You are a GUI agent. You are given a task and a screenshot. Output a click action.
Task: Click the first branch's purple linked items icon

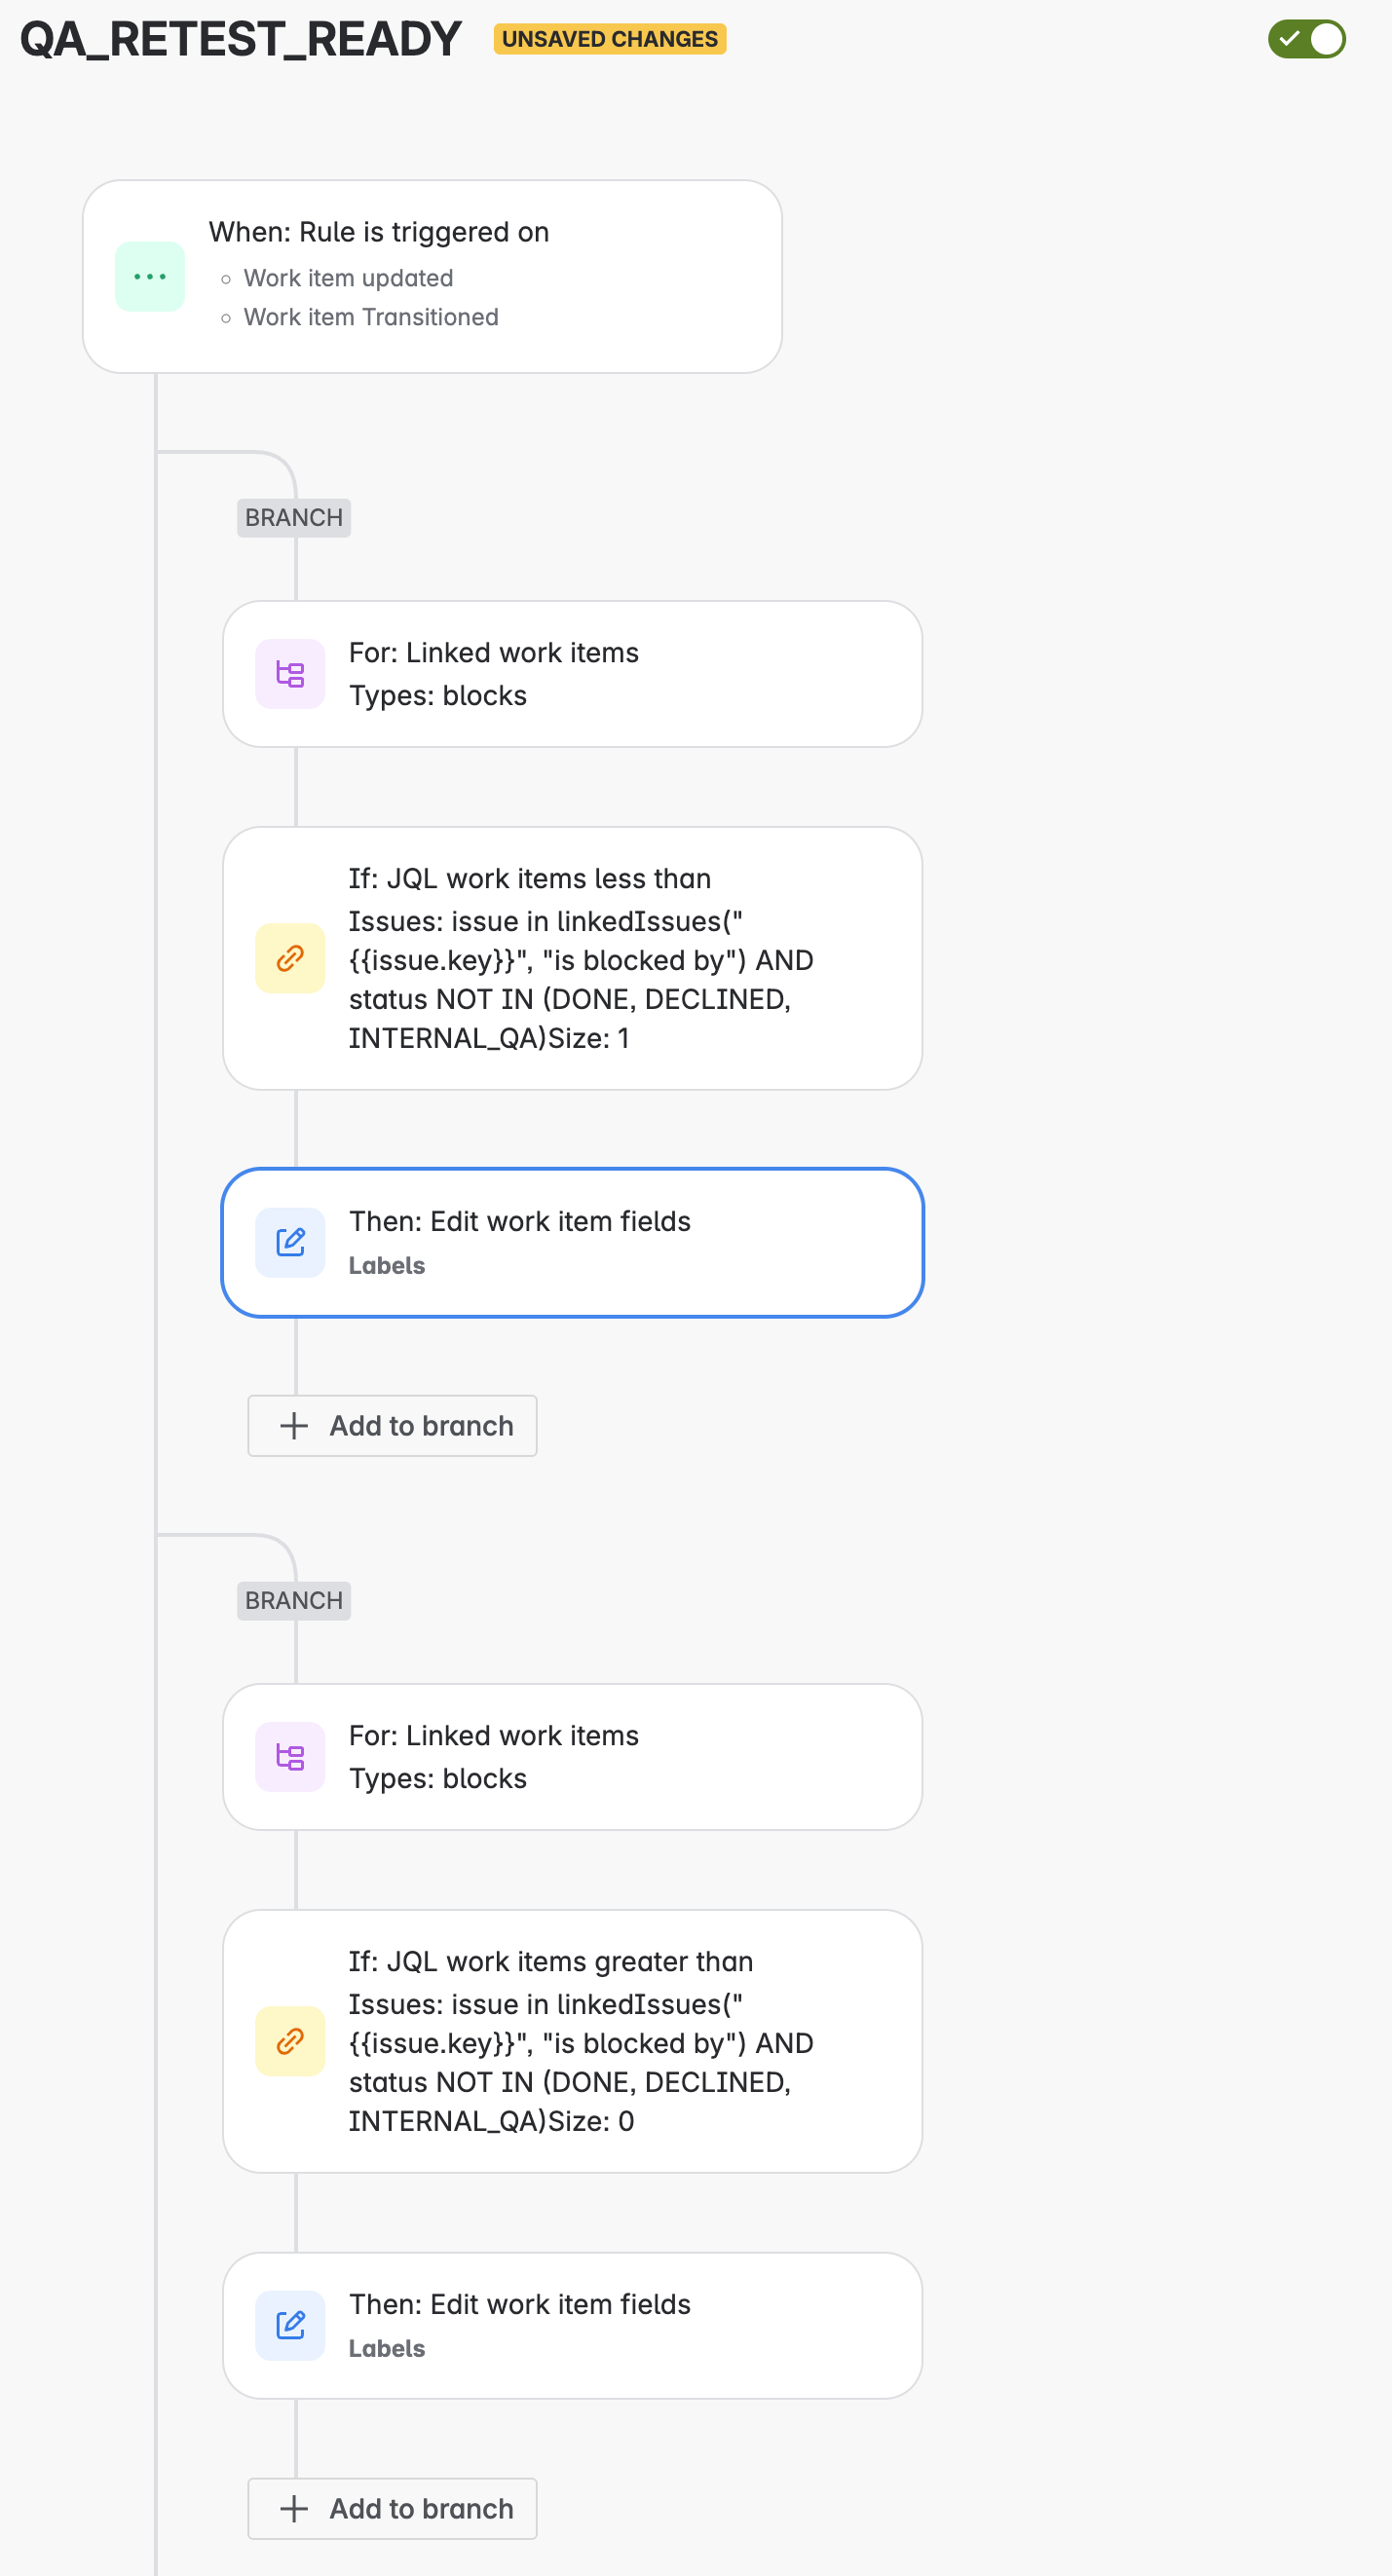click(290, 674)
